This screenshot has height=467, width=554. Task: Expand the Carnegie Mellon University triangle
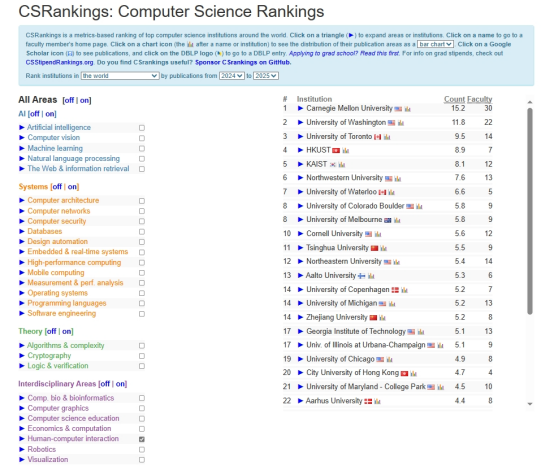(x=300, y=108)
